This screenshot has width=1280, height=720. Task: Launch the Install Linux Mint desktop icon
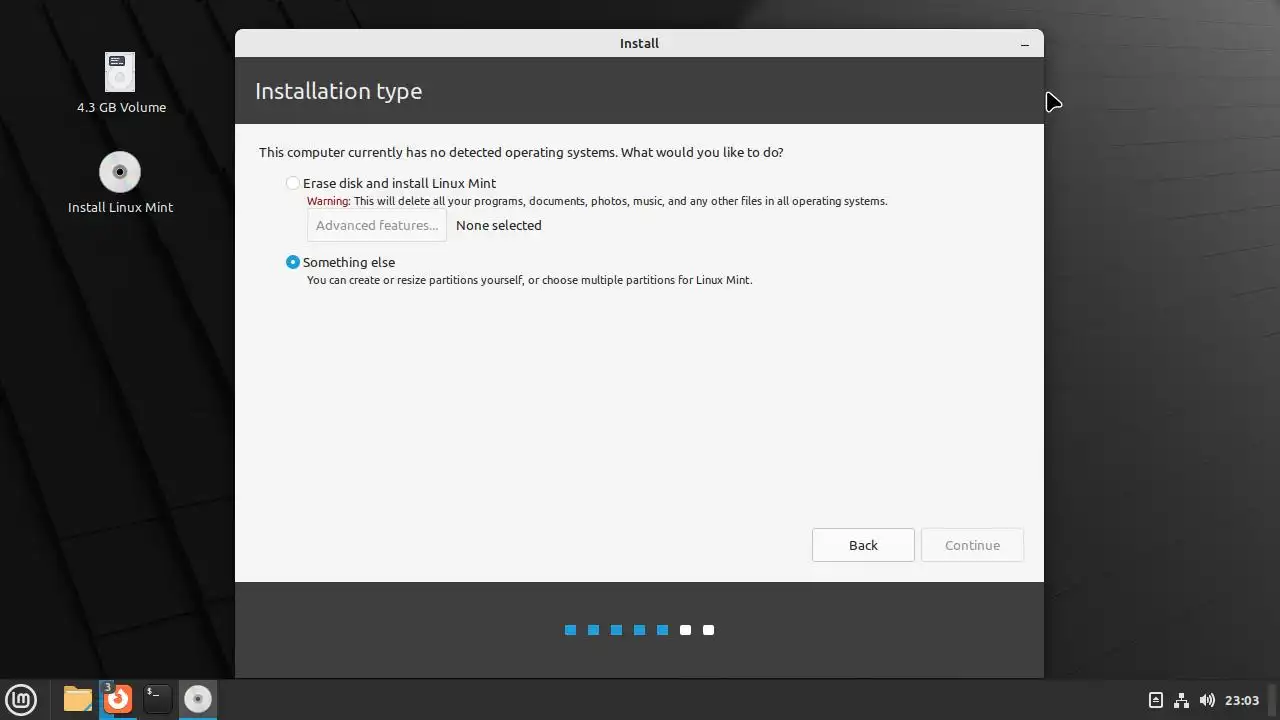120,183
